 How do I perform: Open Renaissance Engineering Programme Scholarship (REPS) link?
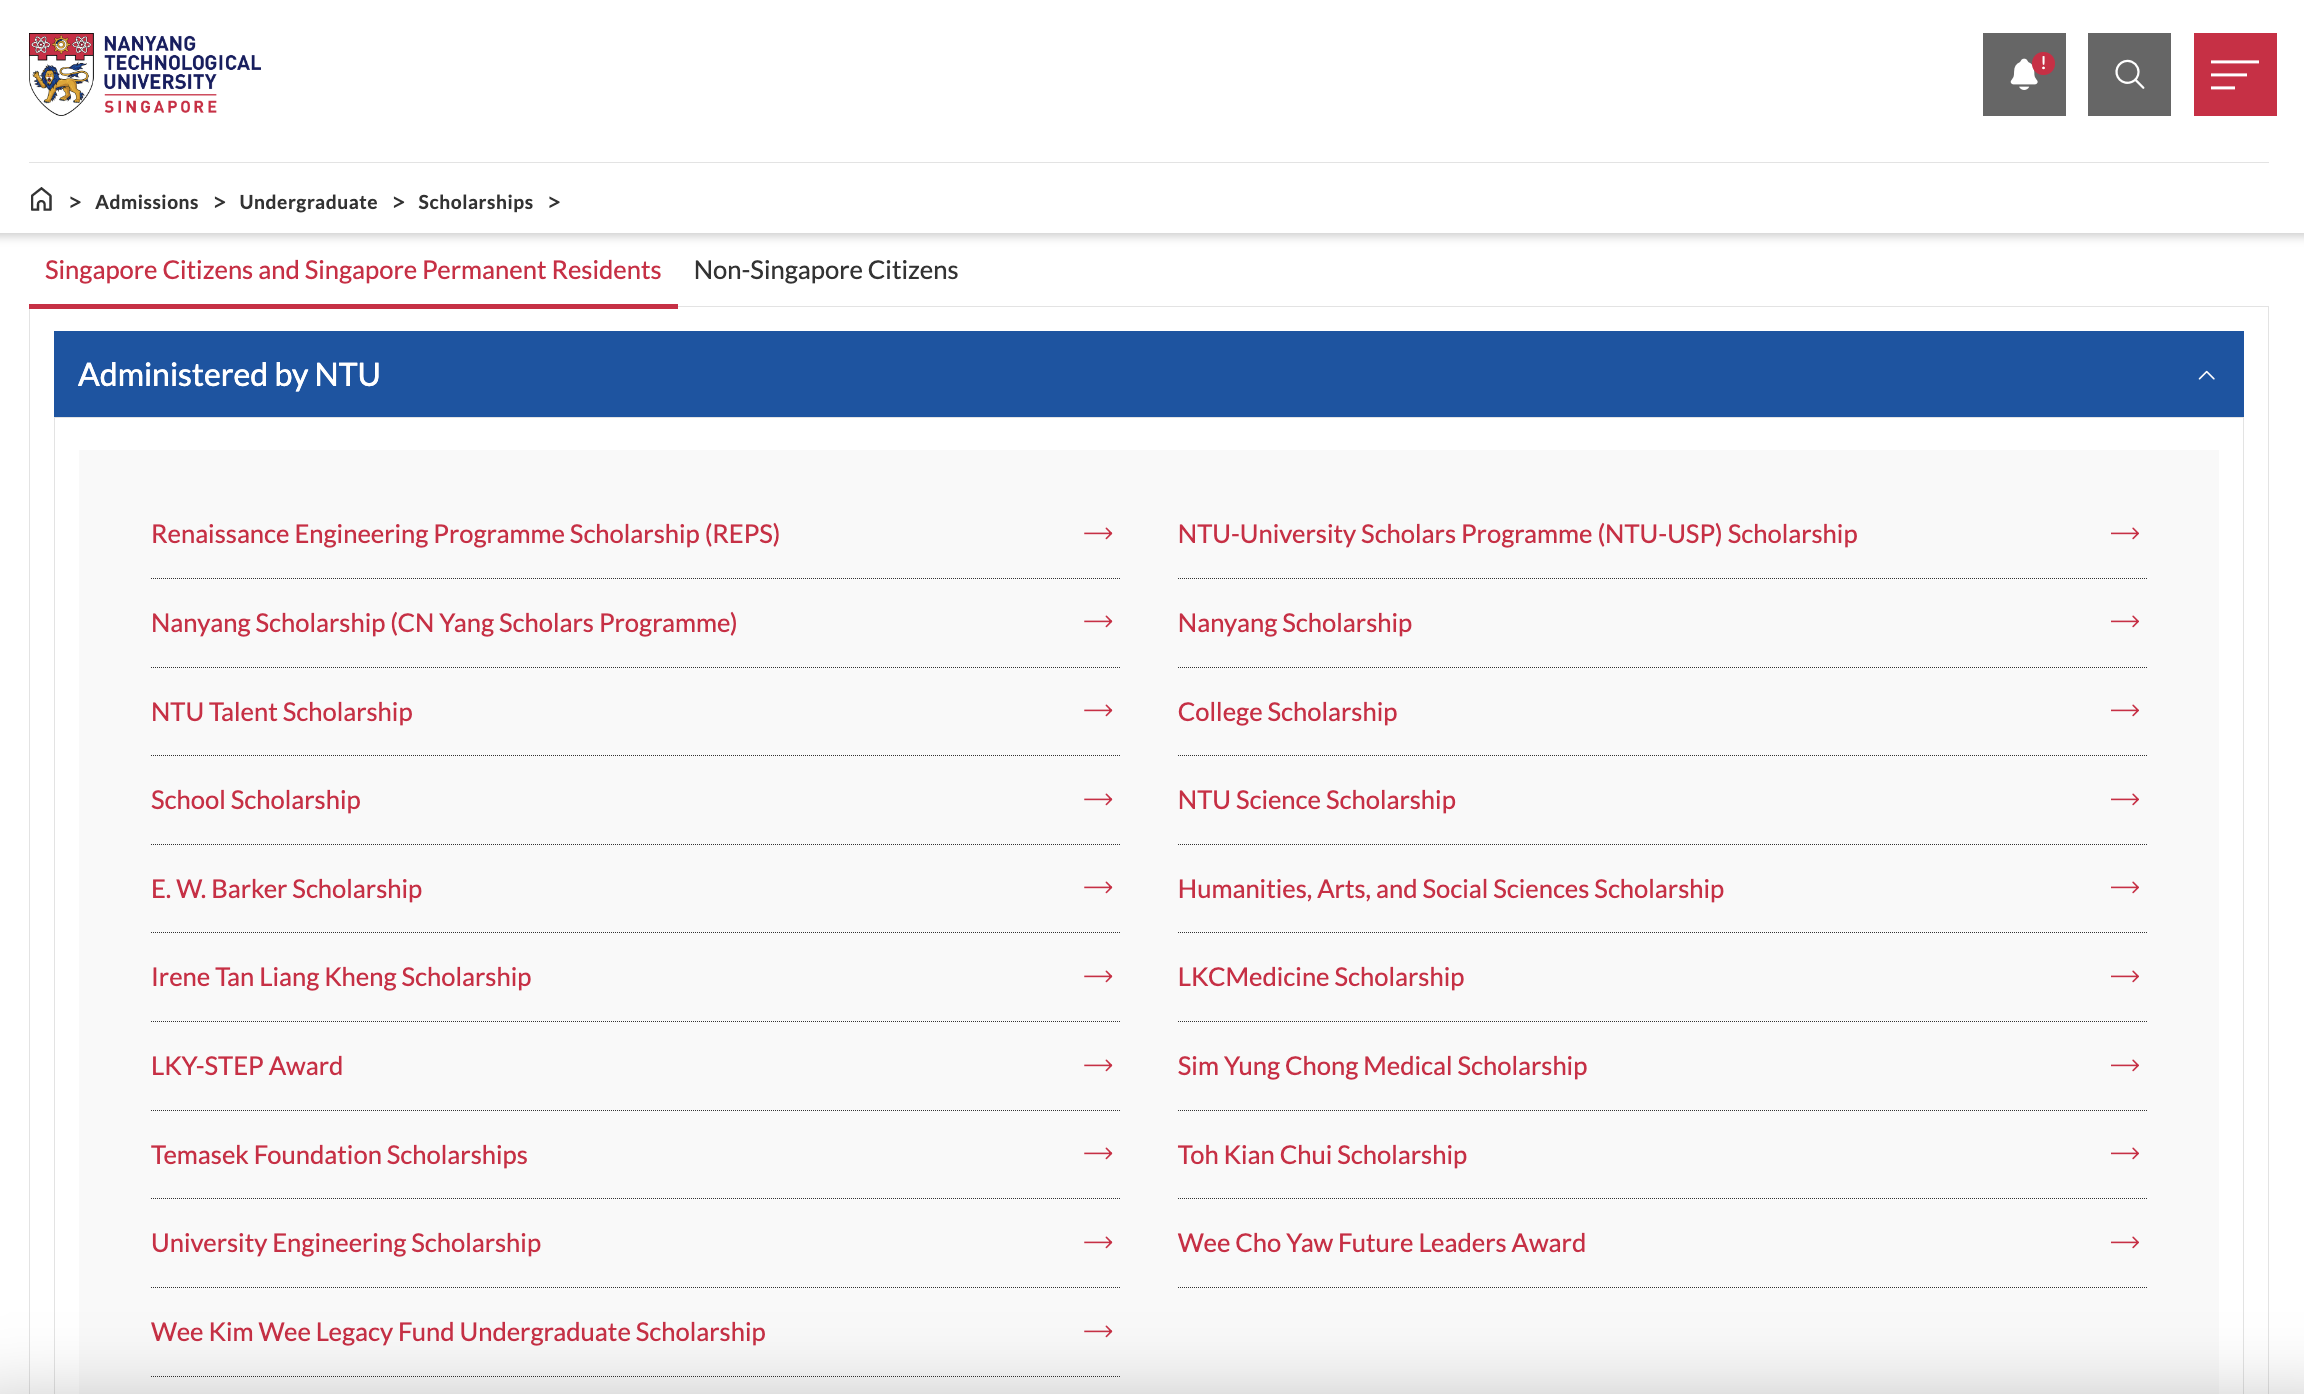465,534
